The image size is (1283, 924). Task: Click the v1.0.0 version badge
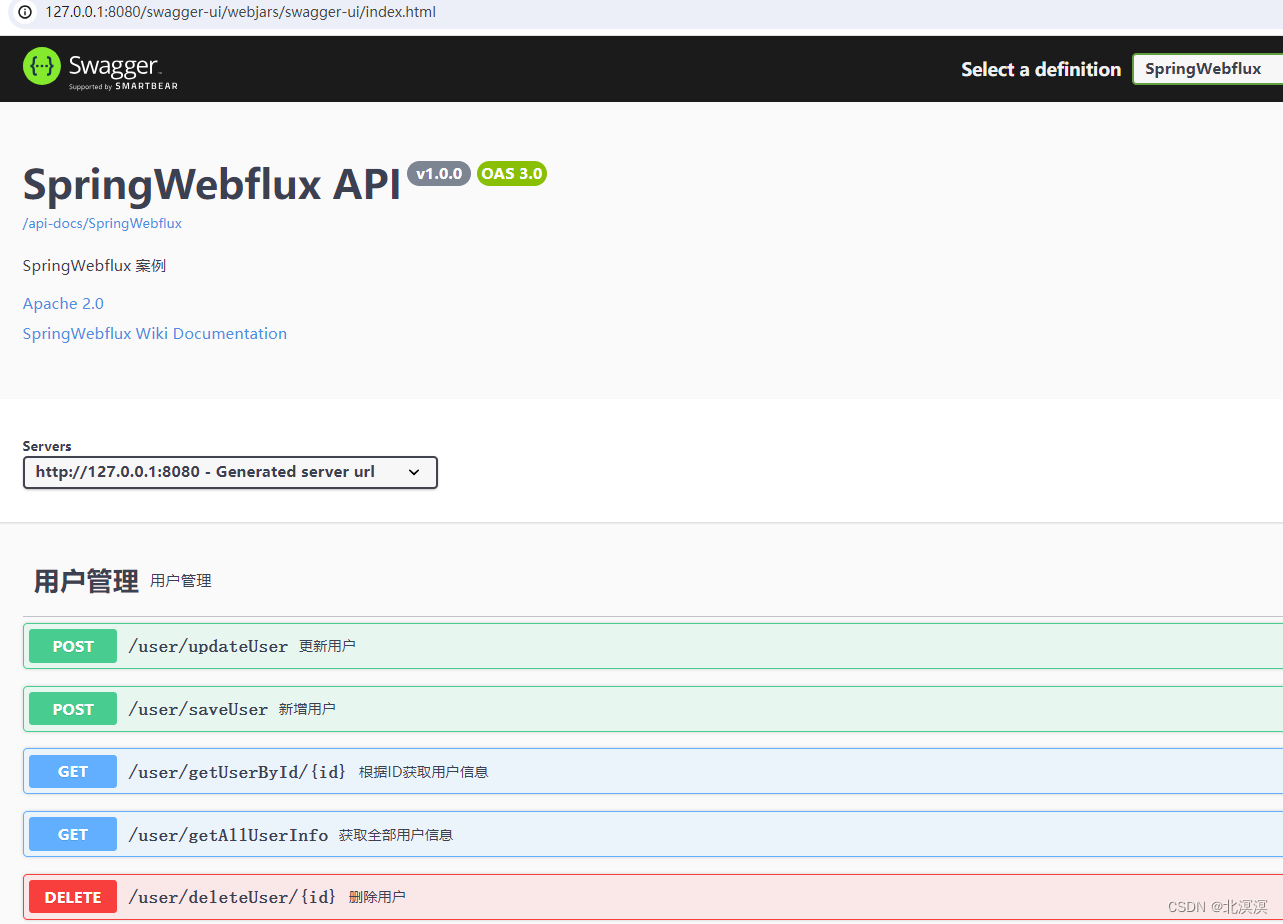point(438,173)
